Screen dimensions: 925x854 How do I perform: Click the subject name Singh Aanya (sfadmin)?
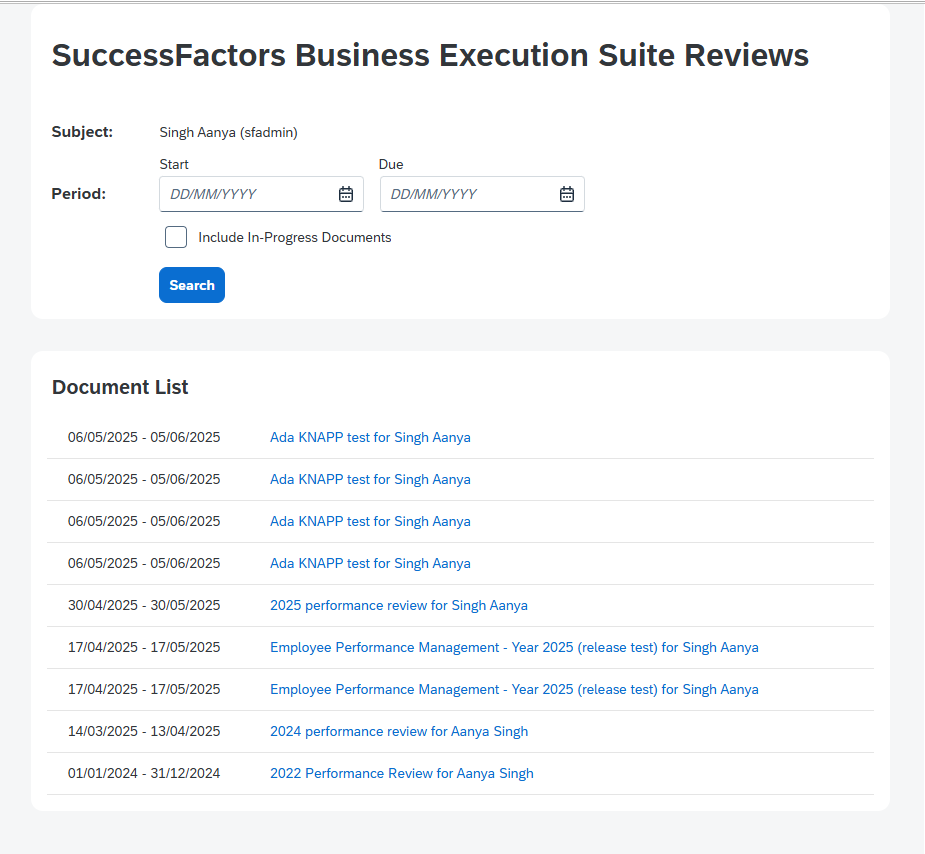pyautogui.click(x=228, y=133)
